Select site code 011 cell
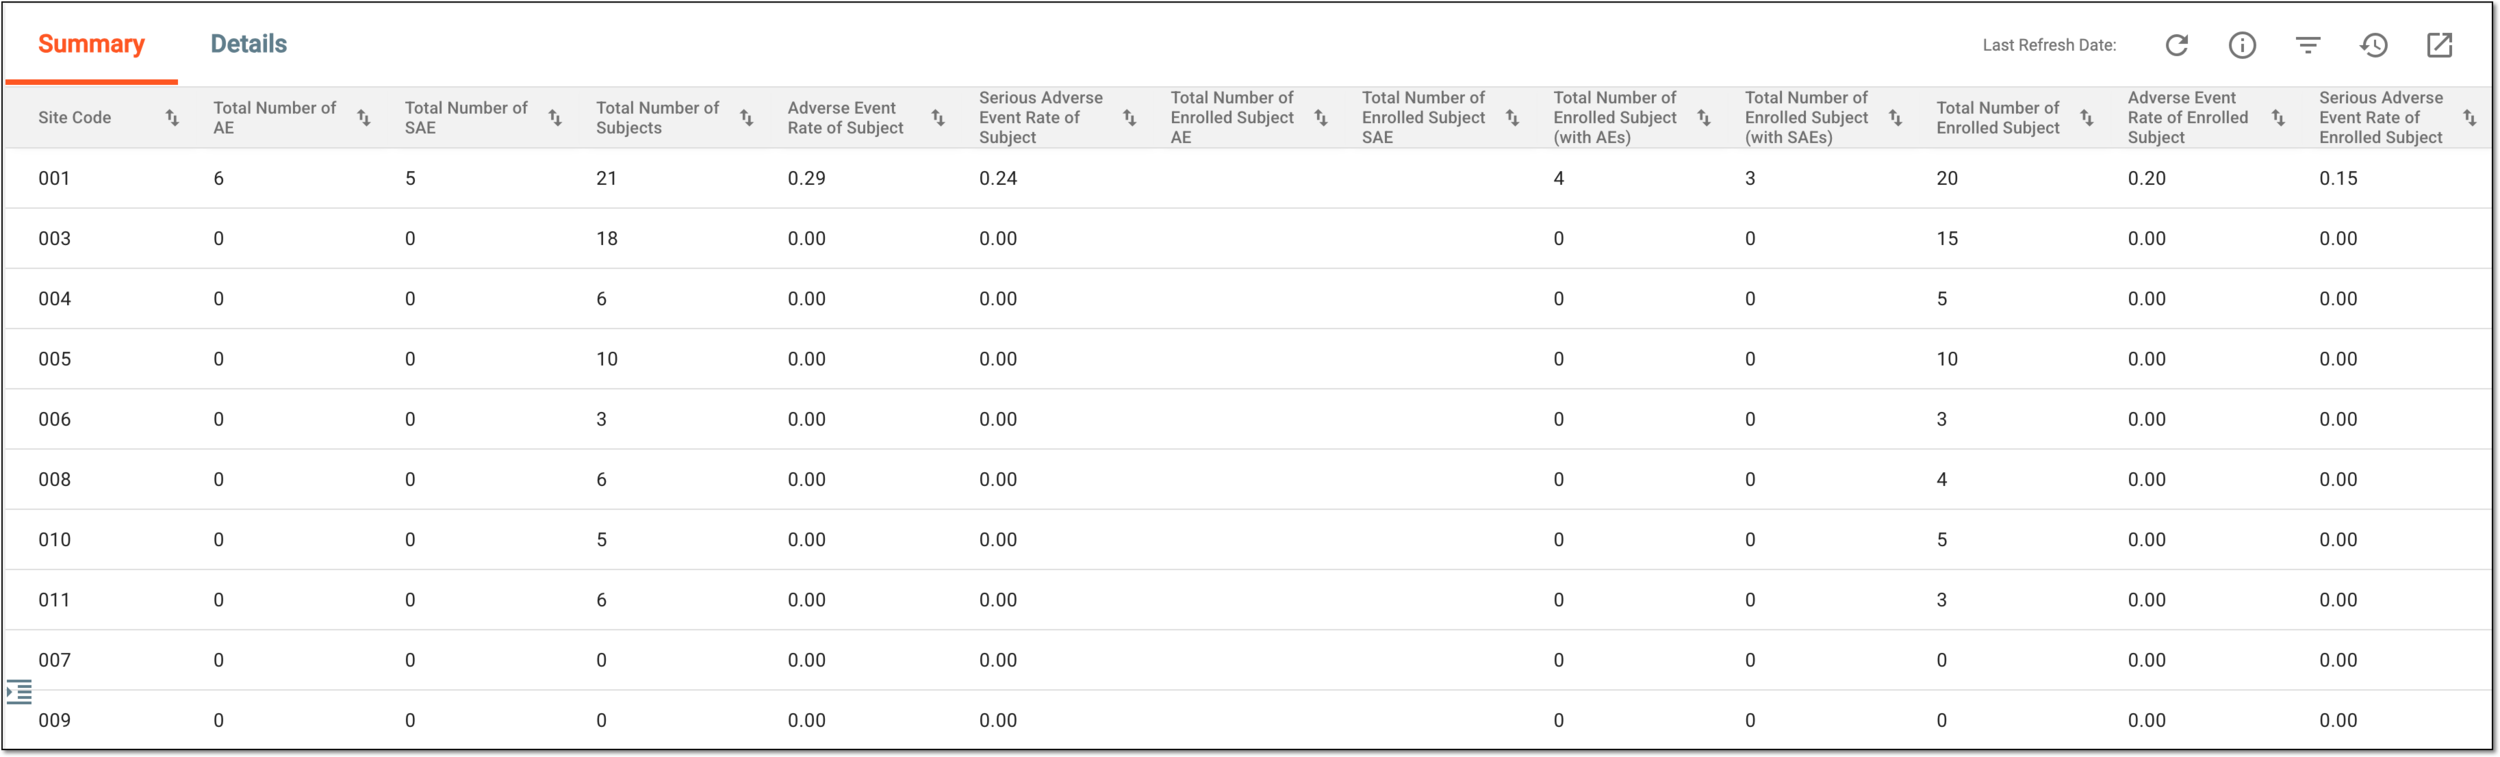This screenshot has width=2500, height=757. (x=54, y=600)
